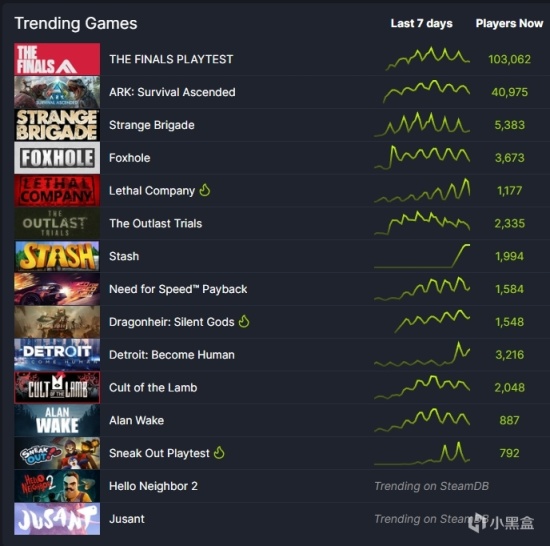Open the Detroit: Become Human link
The image size is (550, 546).
[172, 355]
